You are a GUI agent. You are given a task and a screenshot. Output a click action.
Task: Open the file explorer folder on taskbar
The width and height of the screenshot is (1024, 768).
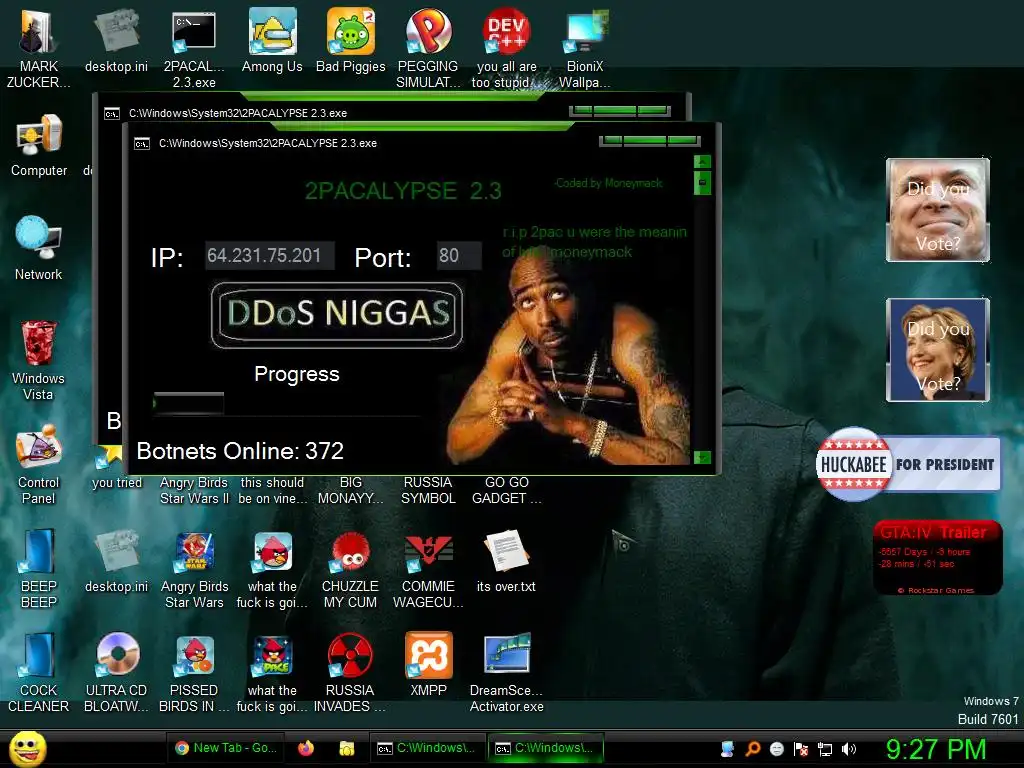click(347, 748)
